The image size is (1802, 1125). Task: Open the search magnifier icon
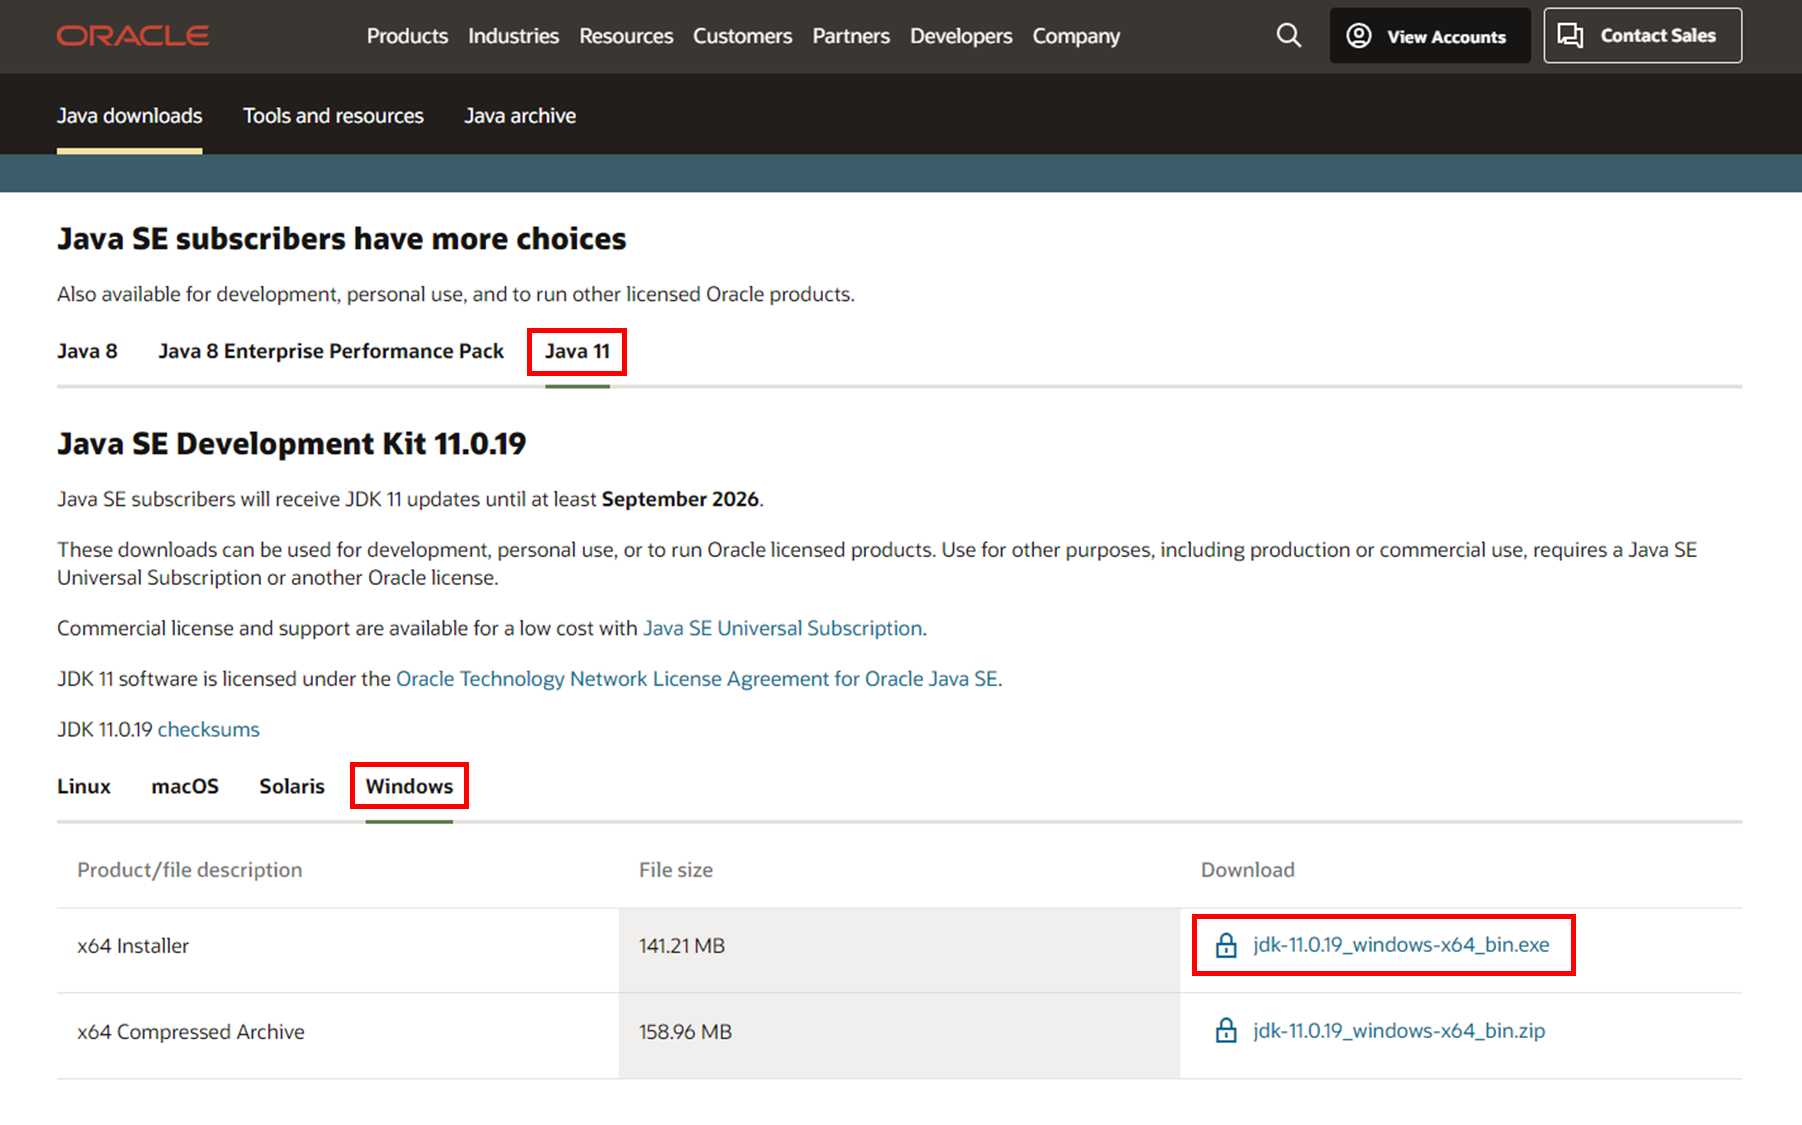1289,36
